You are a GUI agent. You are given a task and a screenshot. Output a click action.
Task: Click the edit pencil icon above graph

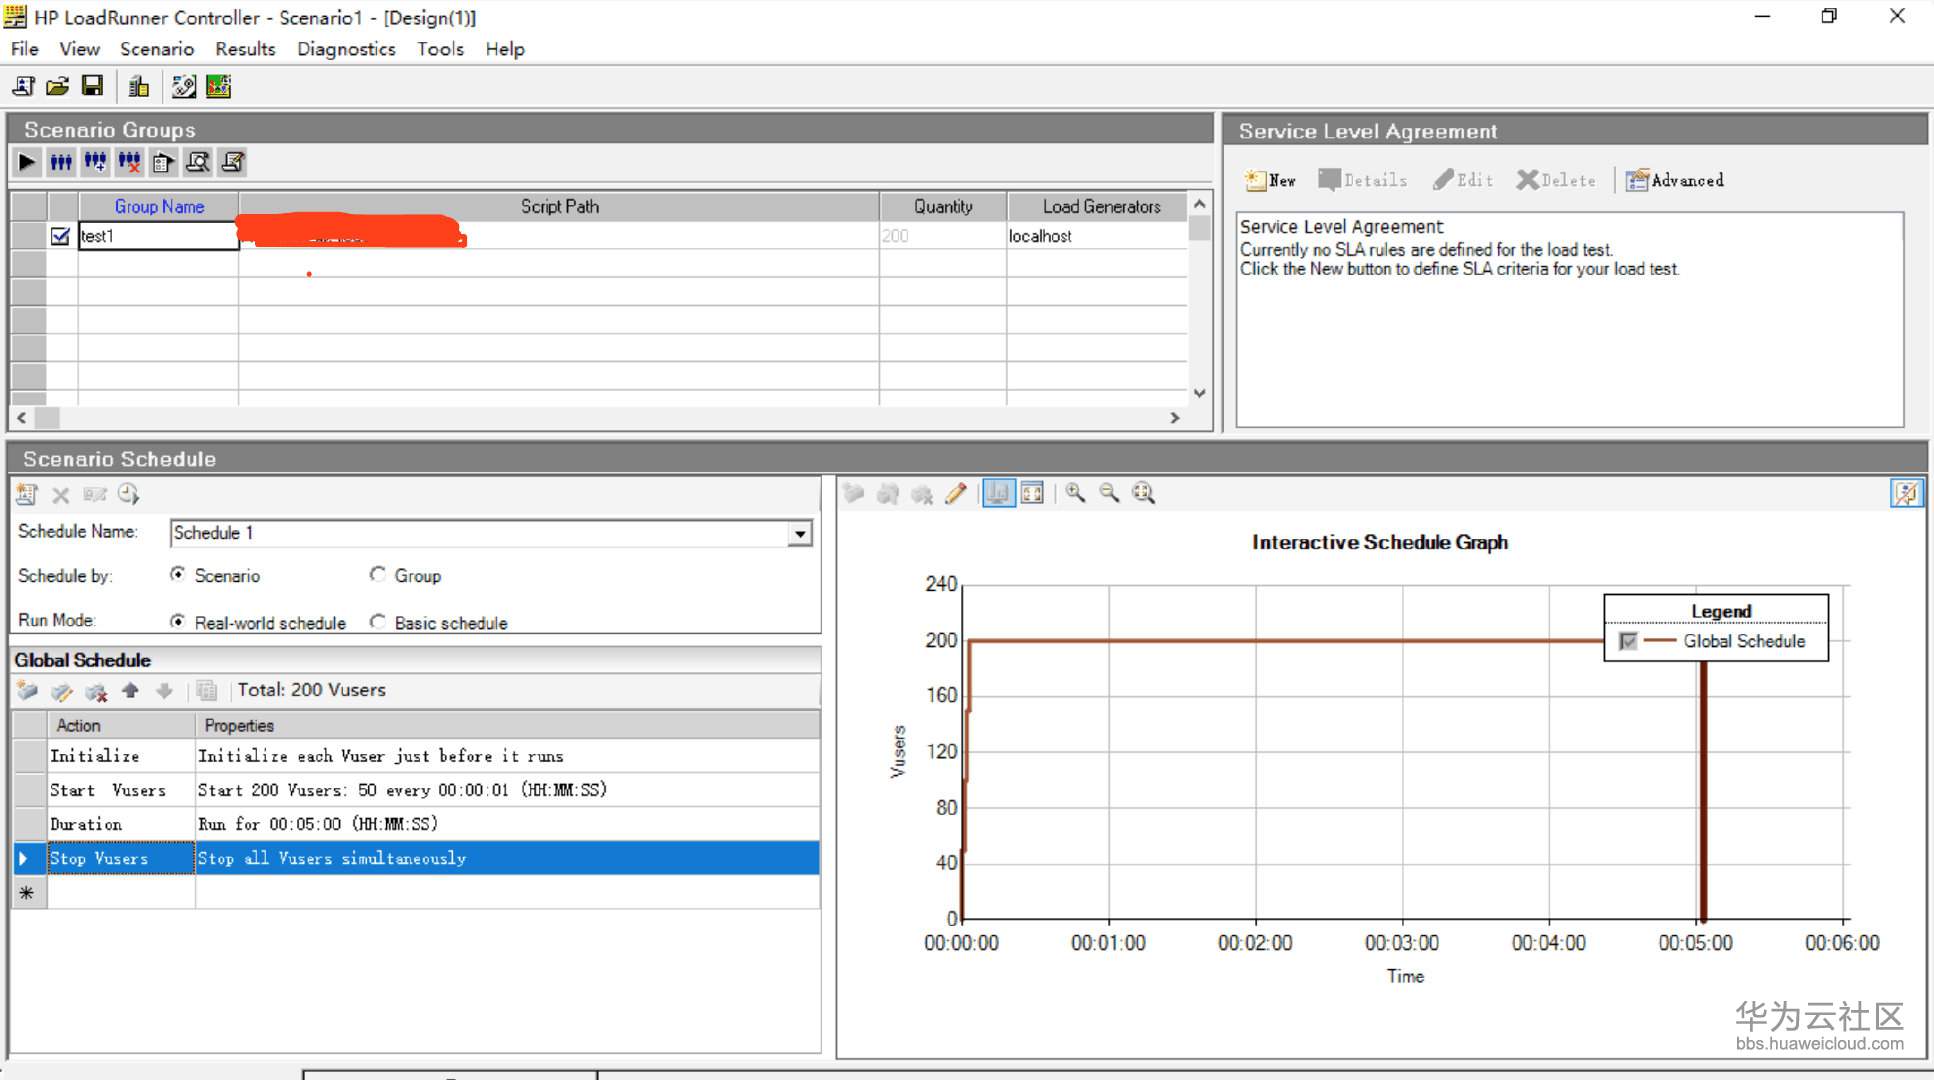pos(956,493)
